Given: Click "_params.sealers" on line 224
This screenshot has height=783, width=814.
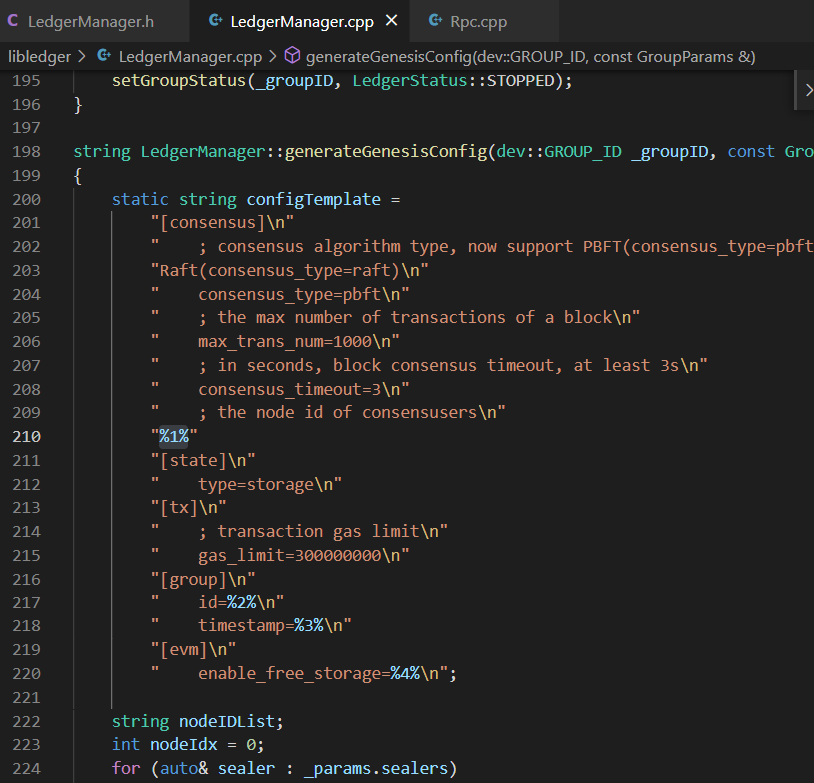Looking at the screenshot, I should click(376, 768).
